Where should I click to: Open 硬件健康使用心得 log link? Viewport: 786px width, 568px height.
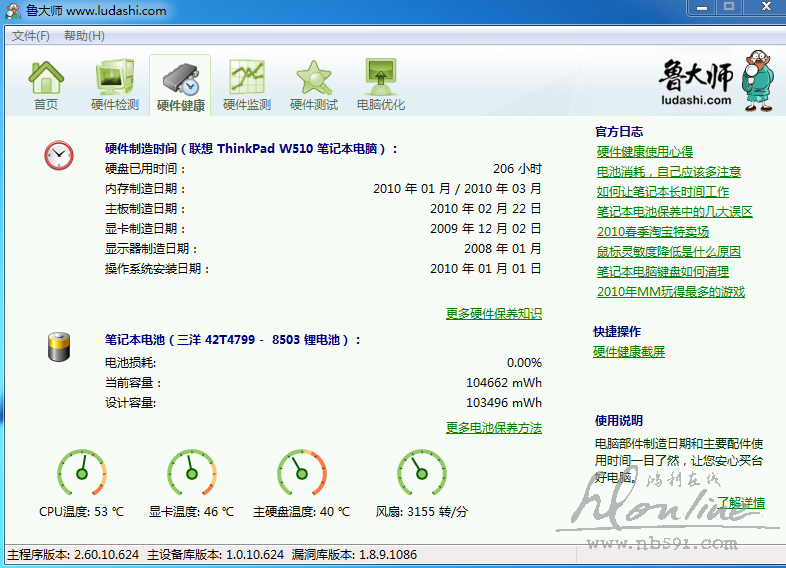644,152
